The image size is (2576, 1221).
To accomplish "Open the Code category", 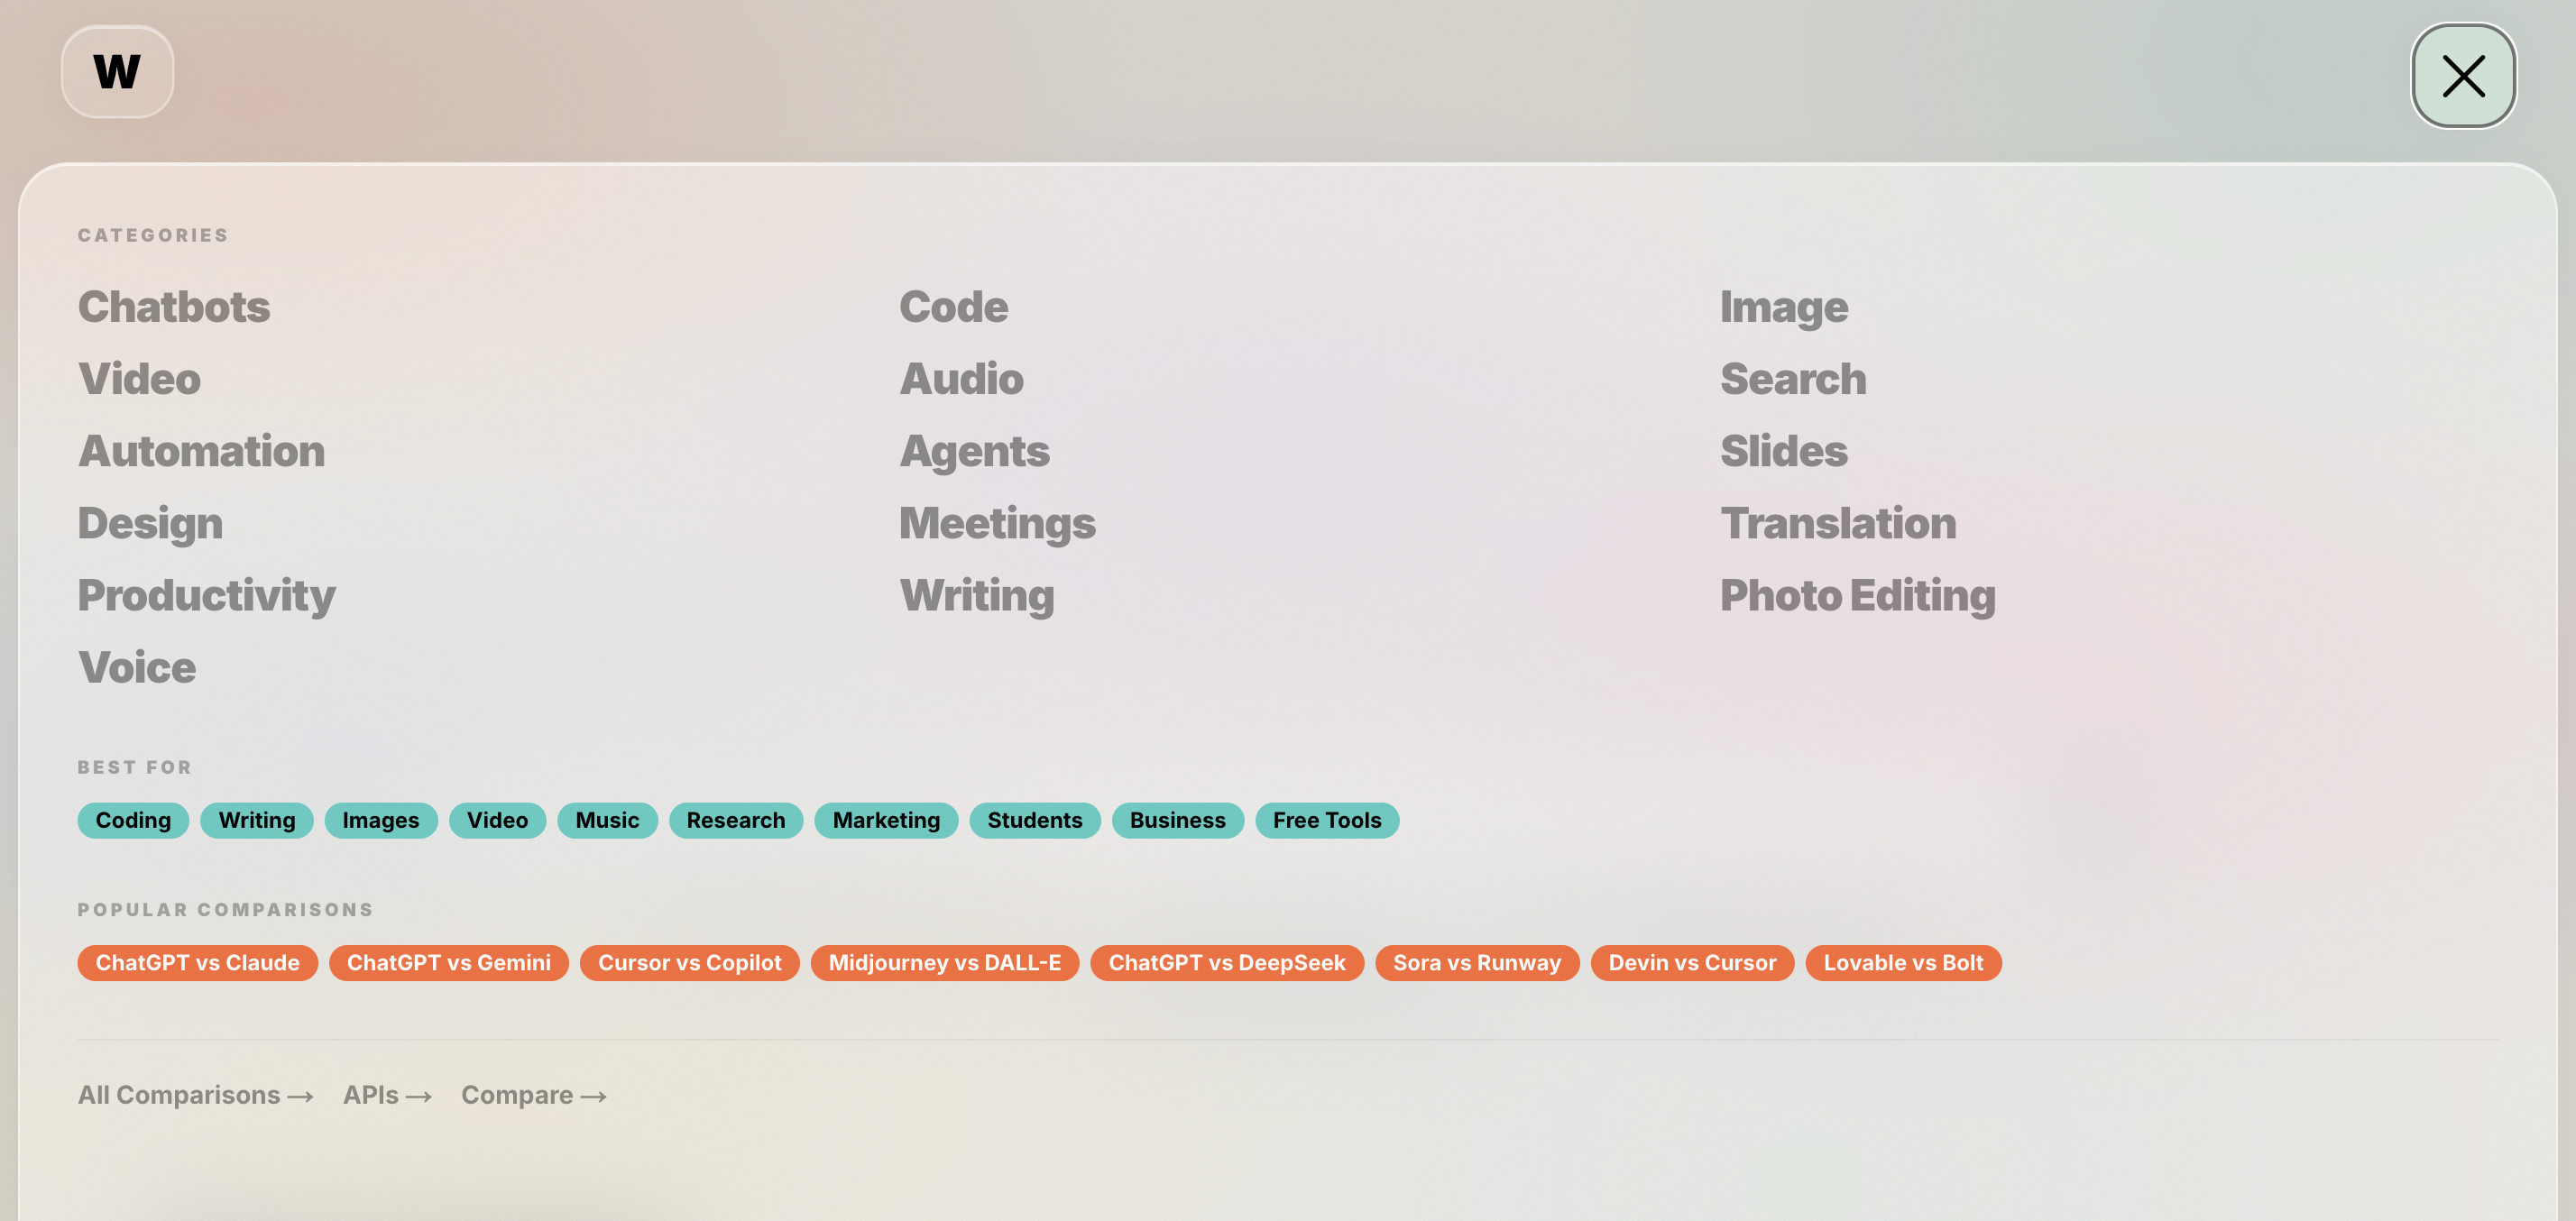I will (x=953, y=307).
